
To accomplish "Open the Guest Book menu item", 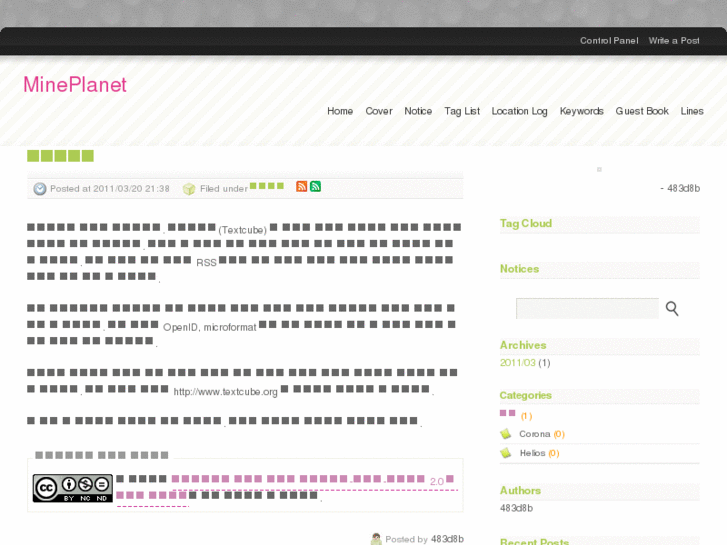I will pyautogui.click(x=642, y=111).
